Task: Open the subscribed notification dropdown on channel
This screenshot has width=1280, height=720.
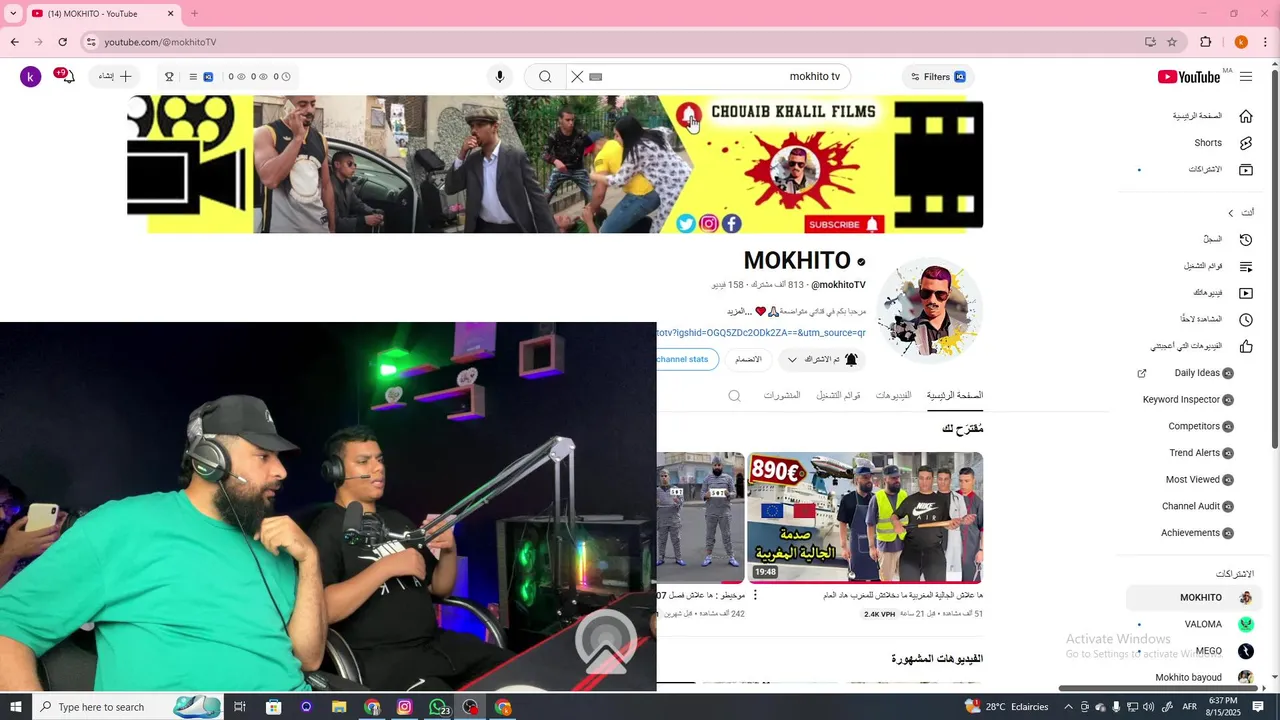Action: coord(821,359)
